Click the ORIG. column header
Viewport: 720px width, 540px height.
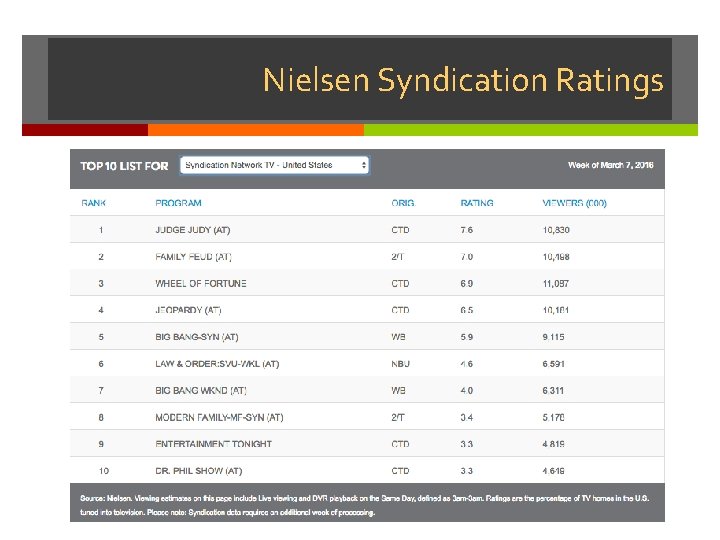pos(403,203)
